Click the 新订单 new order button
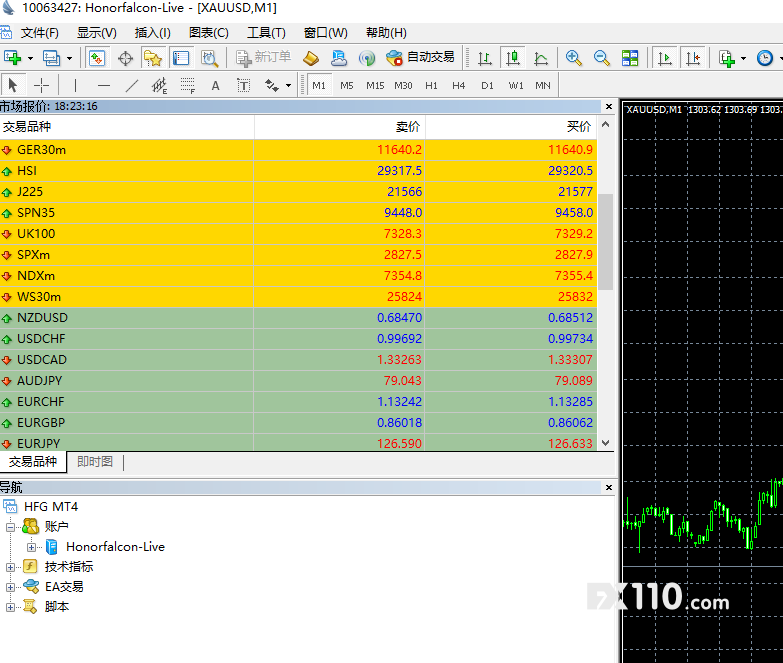The width and height of the screenshot is (783, 663). pyautogui.click(x=264, y=57)
